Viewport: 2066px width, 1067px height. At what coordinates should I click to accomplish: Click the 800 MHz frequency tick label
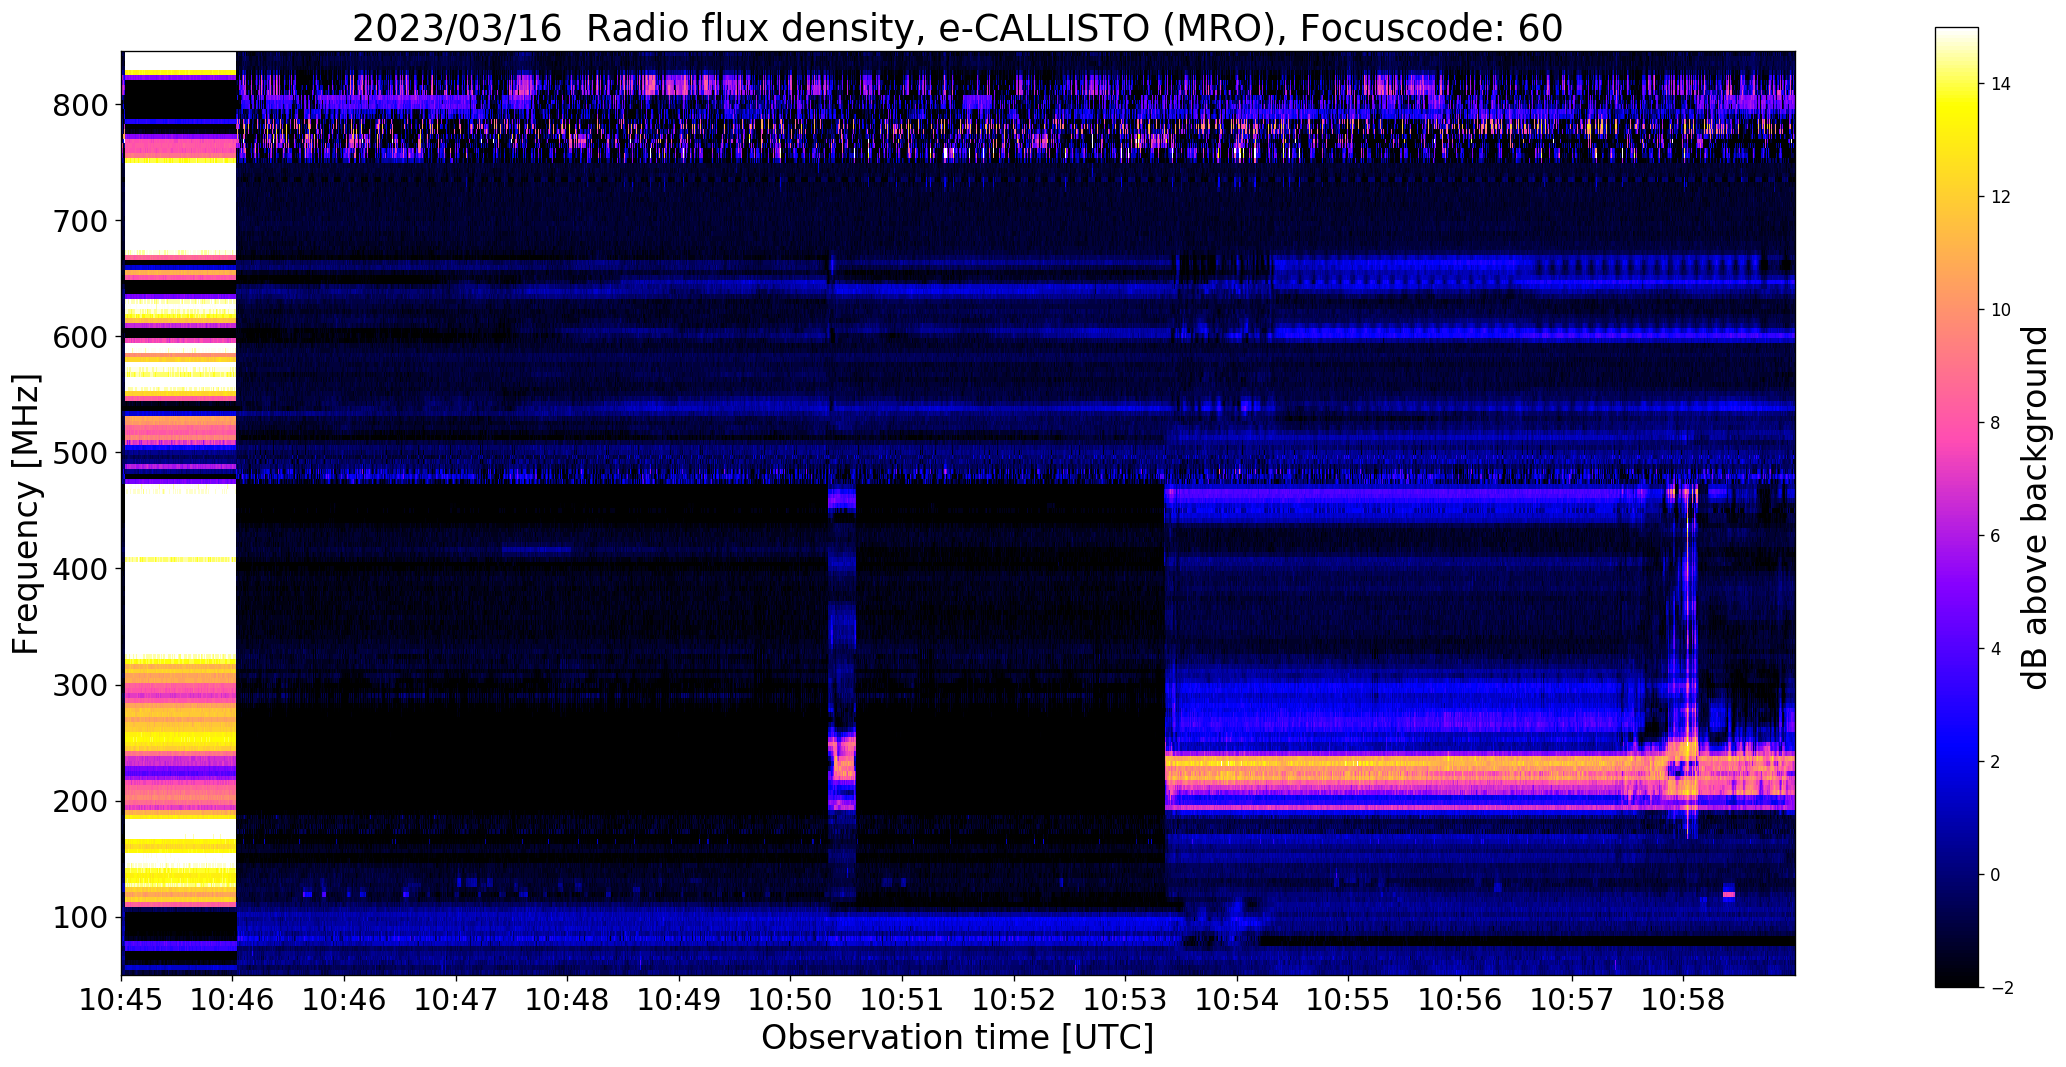click(81, 105)
